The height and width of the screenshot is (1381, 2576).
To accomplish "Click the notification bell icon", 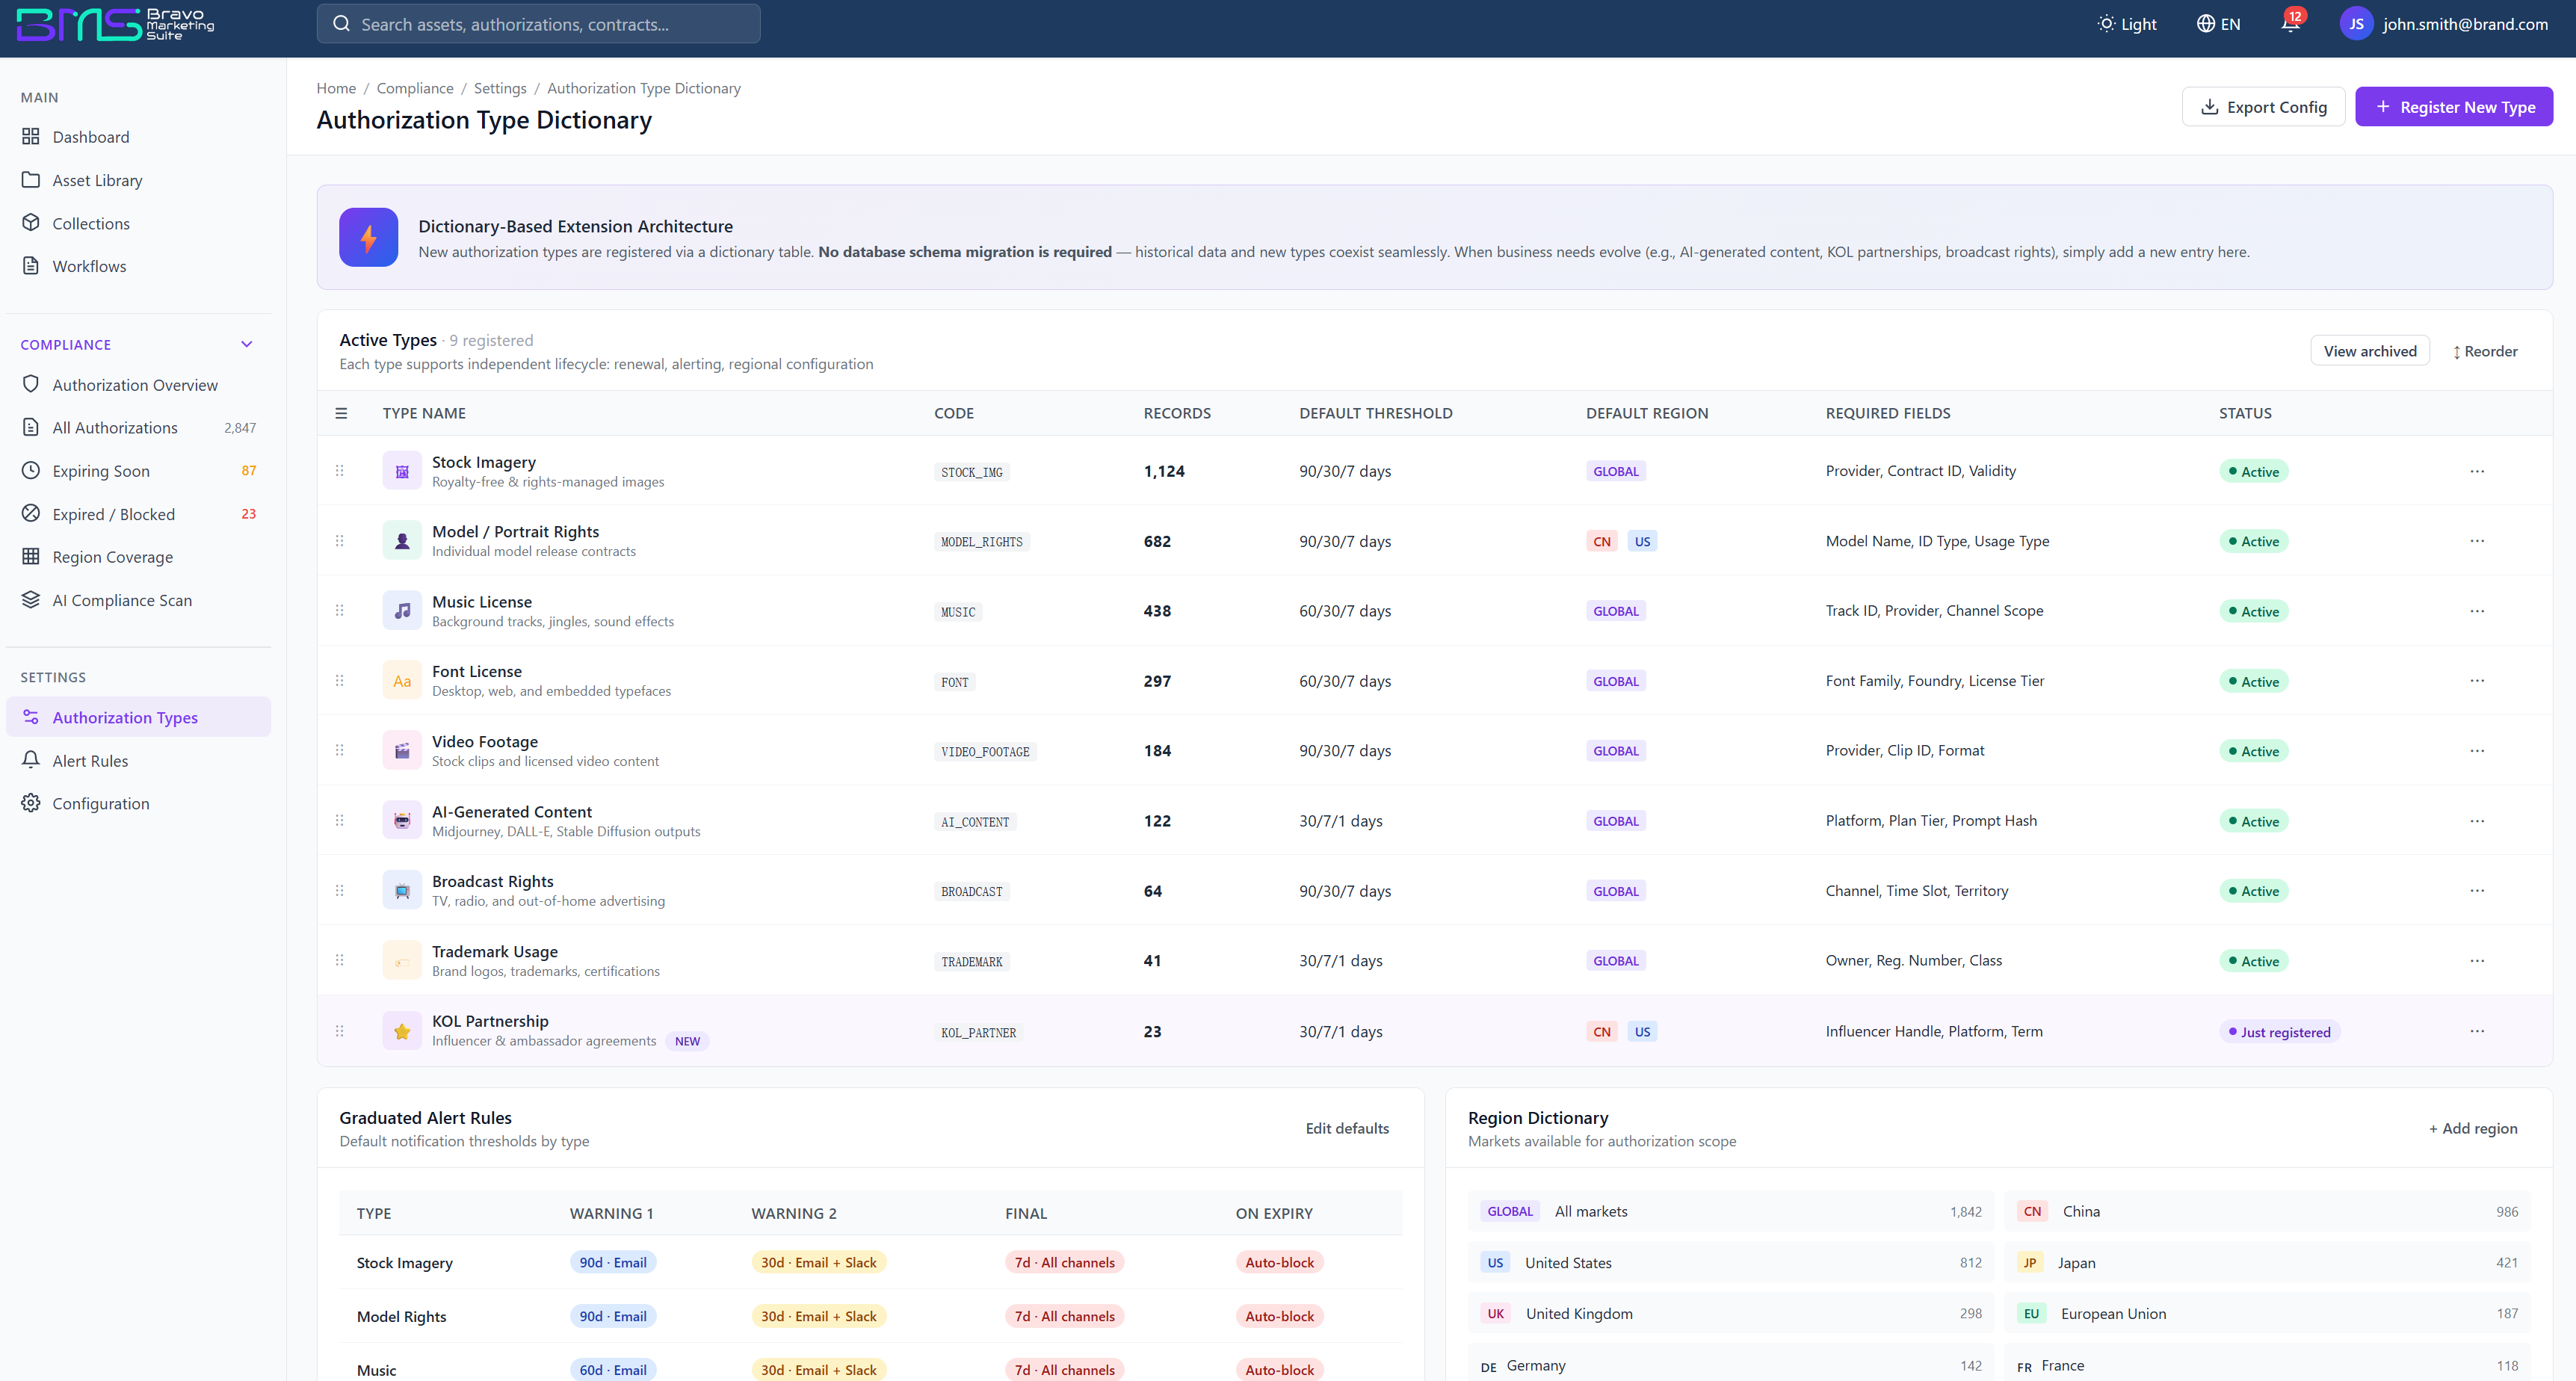I will (x=2289, y=23).
